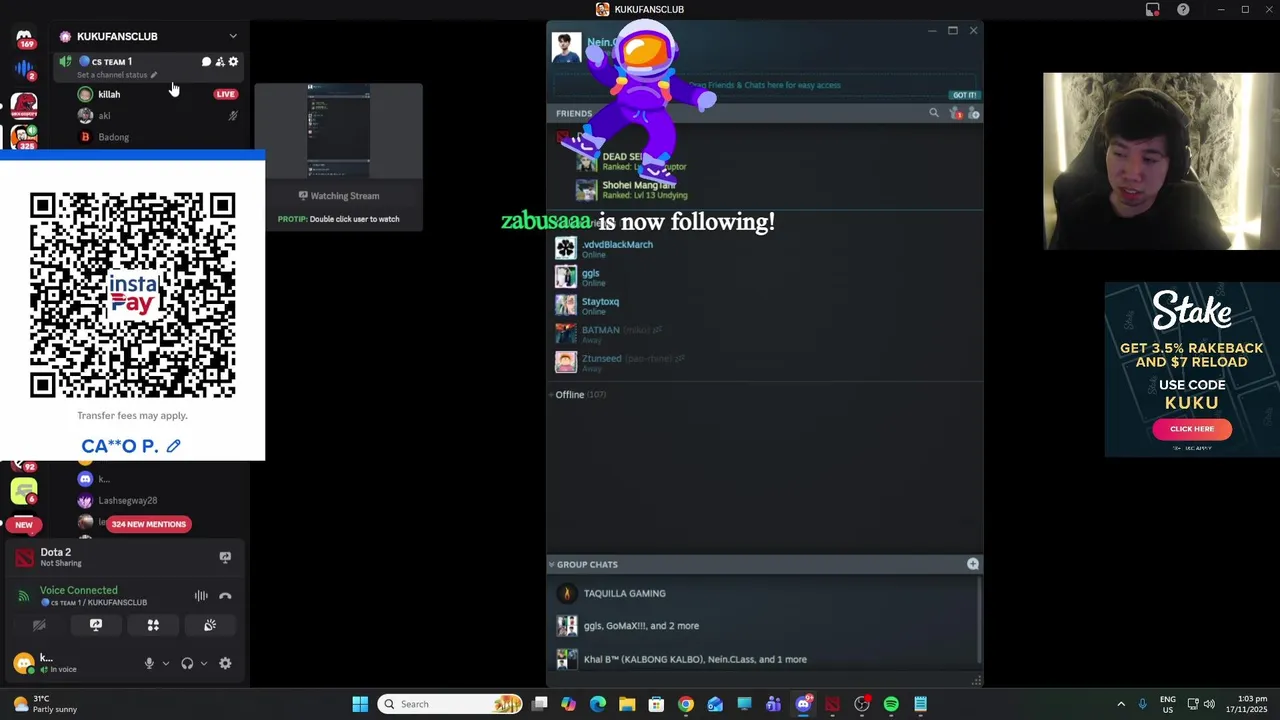Select friend Staytoxq

(x=600, y=301)
